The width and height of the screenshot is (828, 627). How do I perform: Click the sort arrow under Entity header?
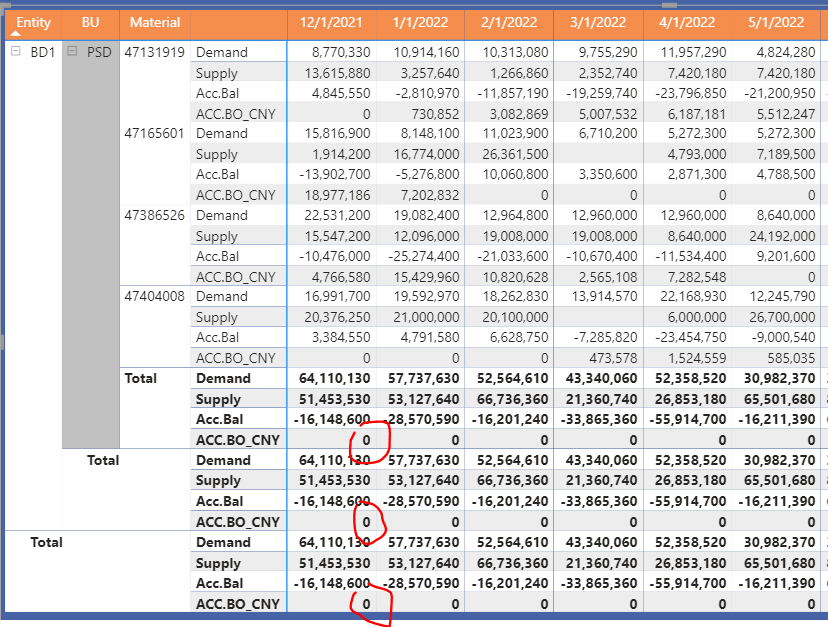(16, 33)
